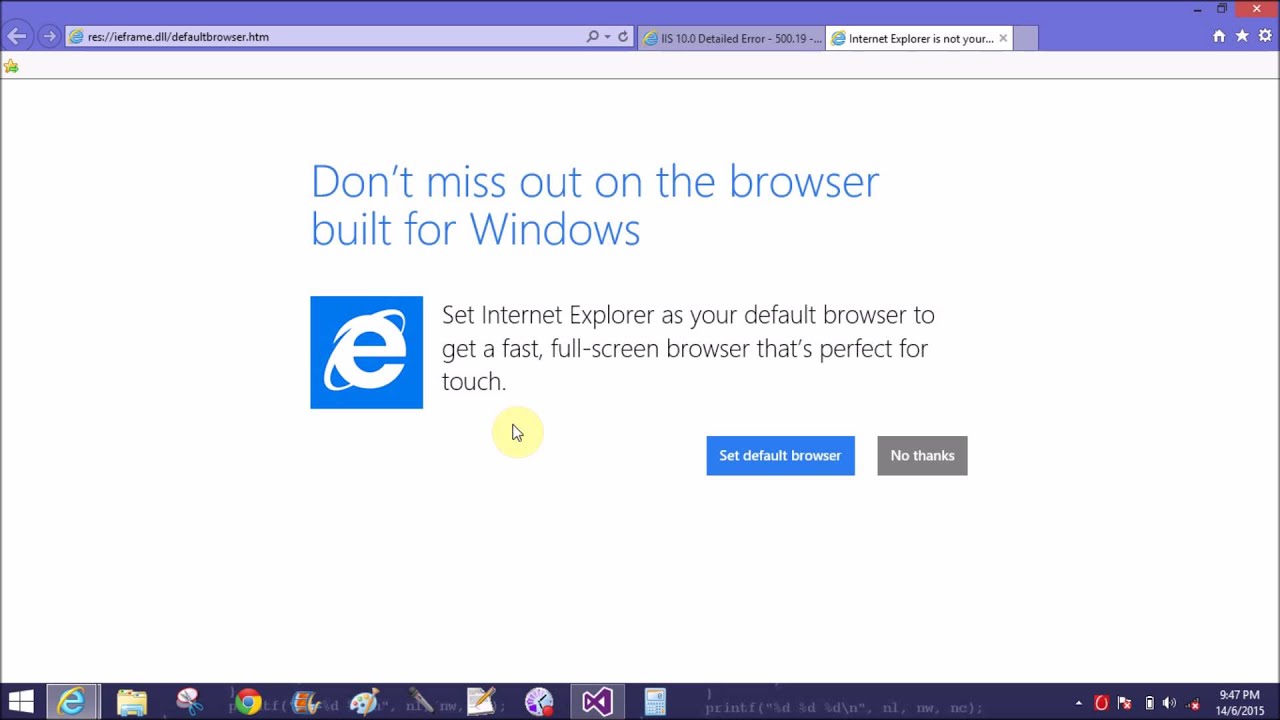Open Favorites with the star icon

click(x=1242, y=36)
